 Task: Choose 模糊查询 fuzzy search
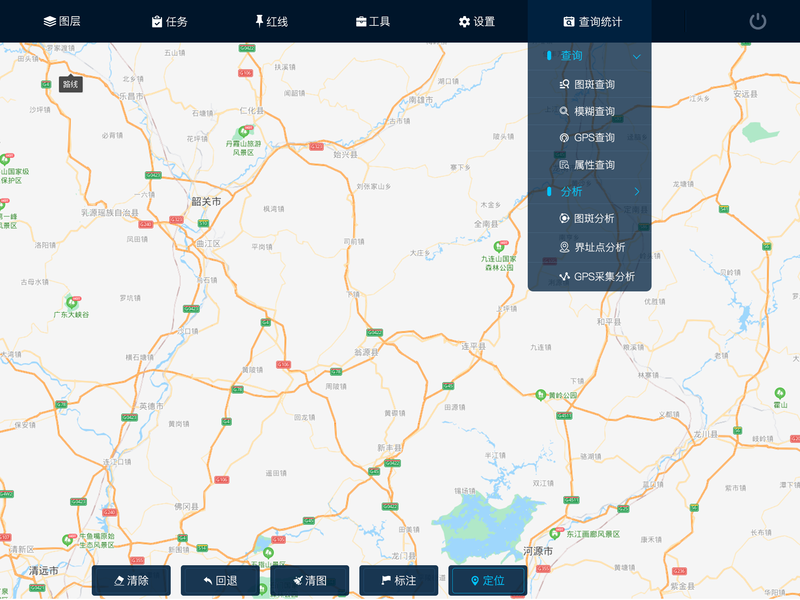click(x=590, y=111)
